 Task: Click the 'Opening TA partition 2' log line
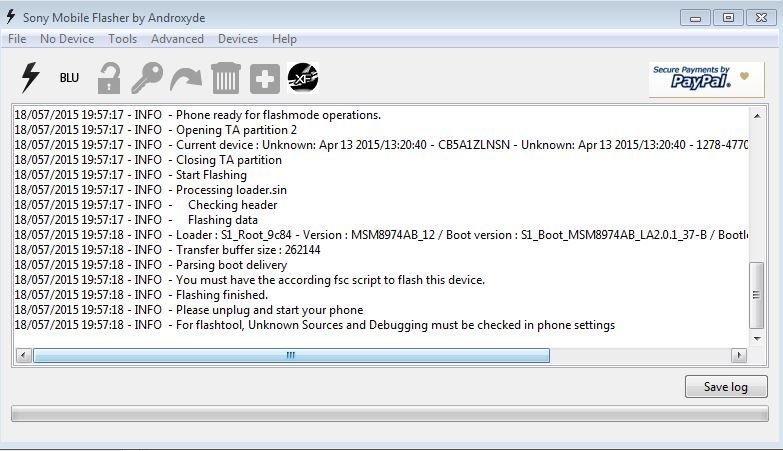pos(155,130)
